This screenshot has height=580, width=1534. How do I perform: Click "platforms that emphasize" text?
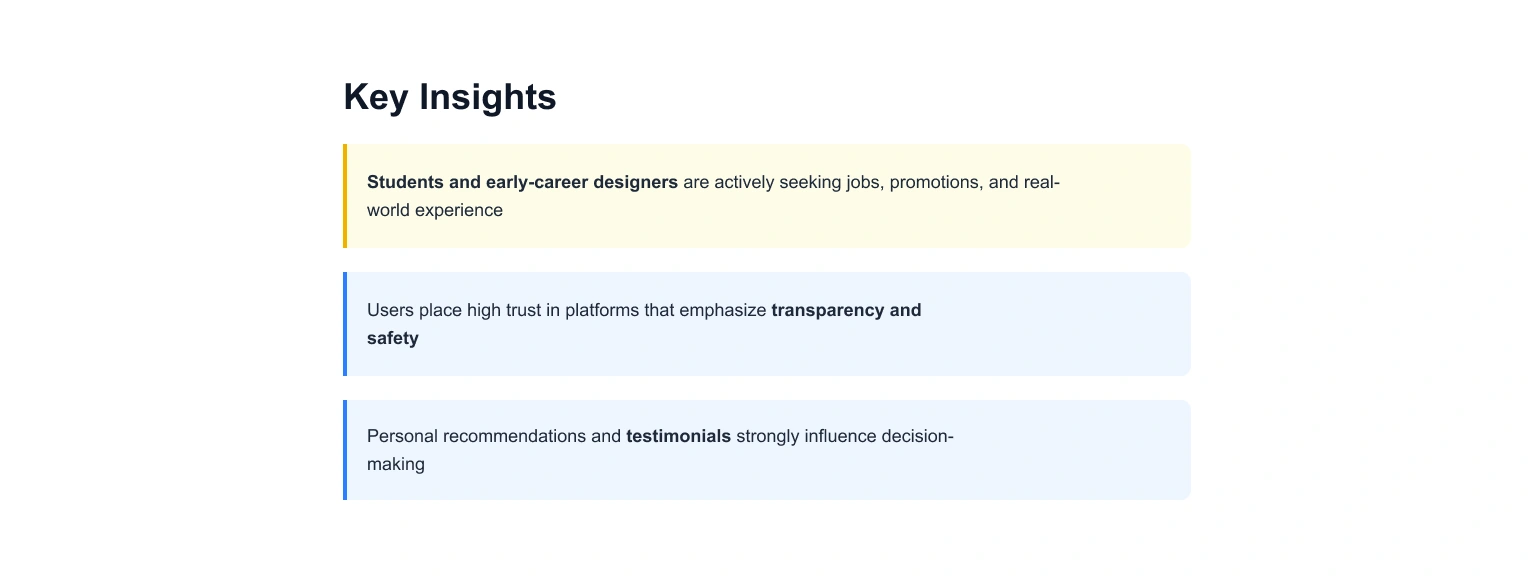tap(666, 310)
